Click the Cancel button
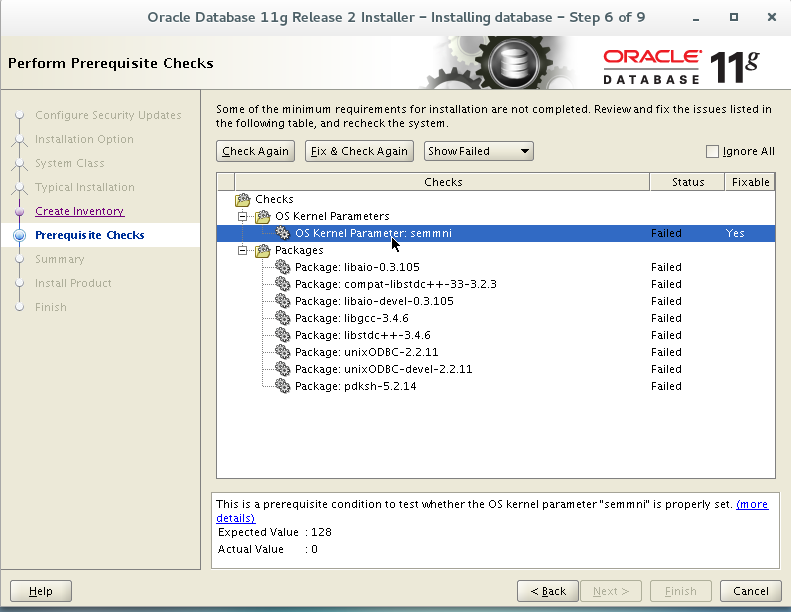This screenshot has width=791, height=612. [x=751, y=591]
